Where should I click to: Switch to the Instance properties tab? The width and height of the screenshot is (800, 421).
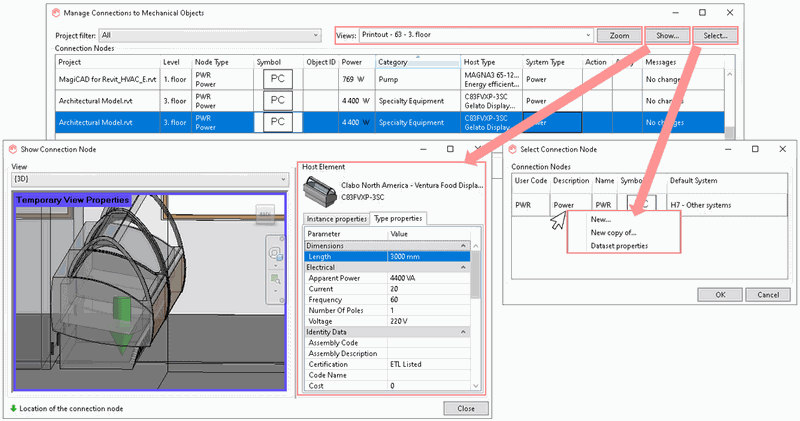tap(336, 219)
